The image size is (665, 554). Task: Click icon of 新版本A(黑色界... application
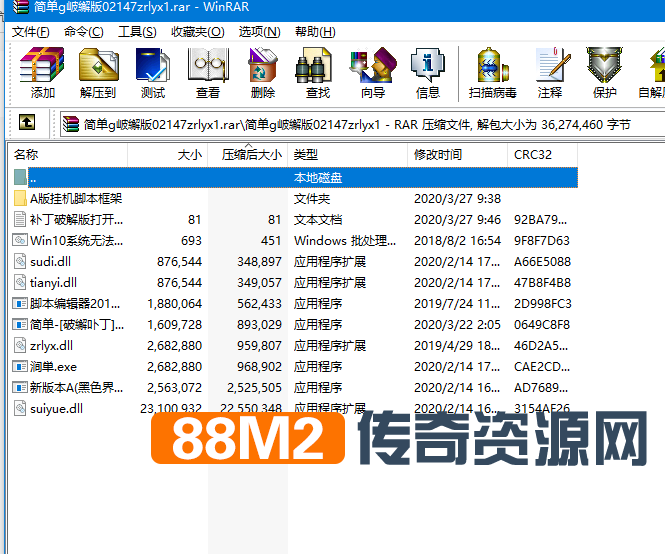(x=20, y=387)
